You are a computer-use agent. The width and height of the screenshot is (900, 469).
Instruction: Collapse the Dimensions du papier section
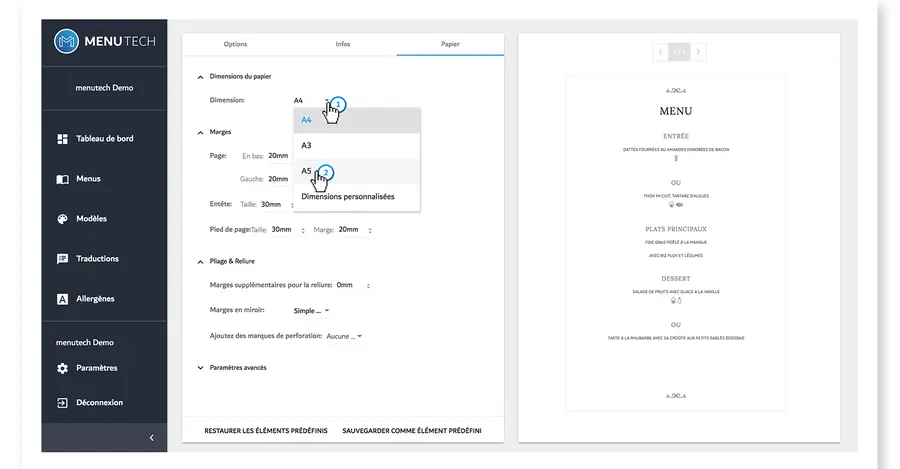click(x=200, y=76)
